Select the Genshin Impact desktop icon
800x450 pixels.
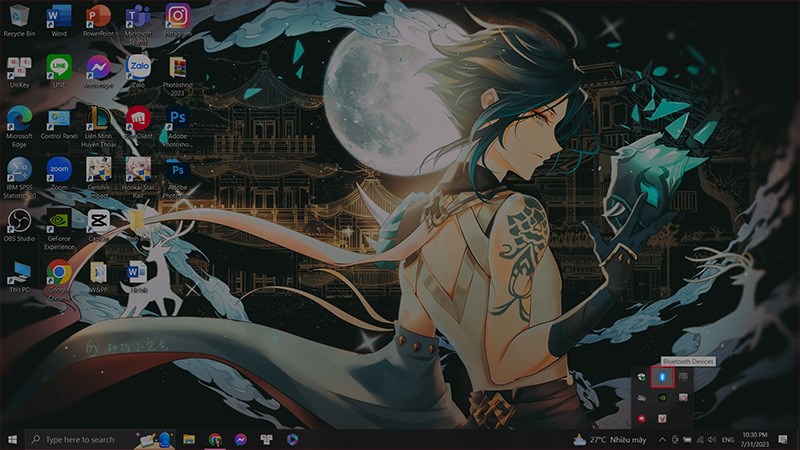point(98,178)
